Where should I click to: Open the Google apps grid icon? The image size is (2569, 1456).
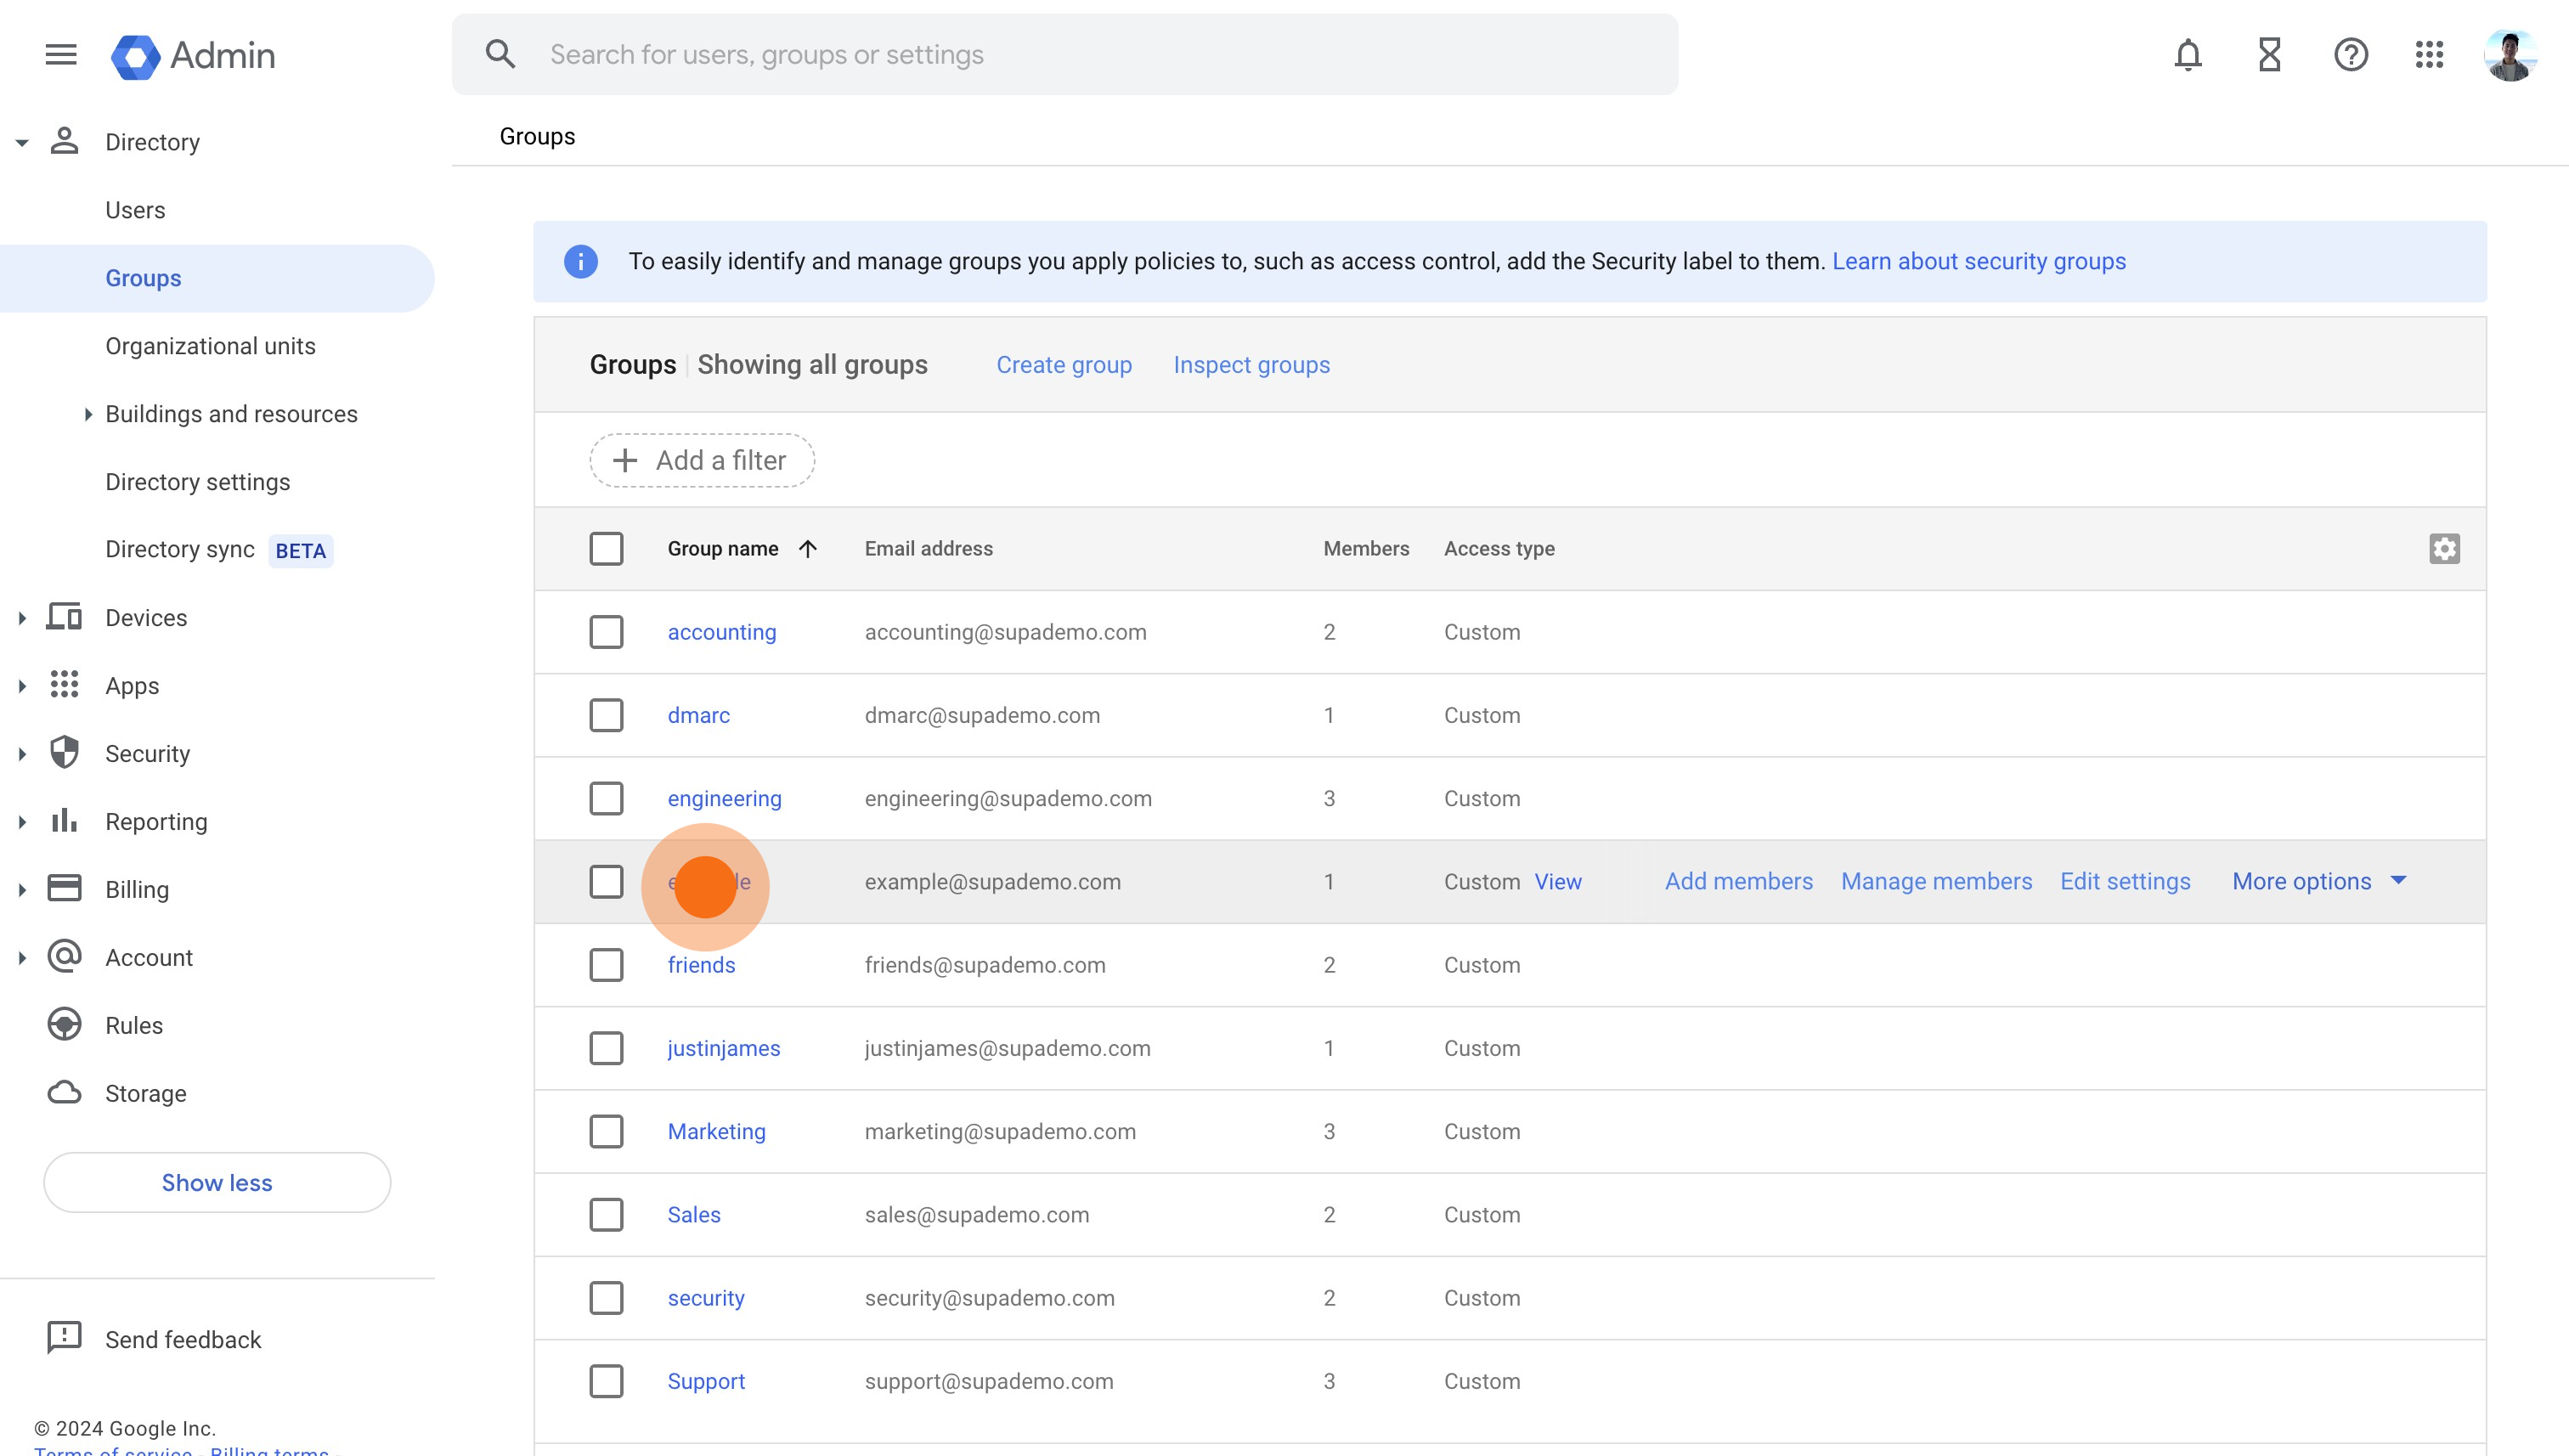pos(2429,55)
